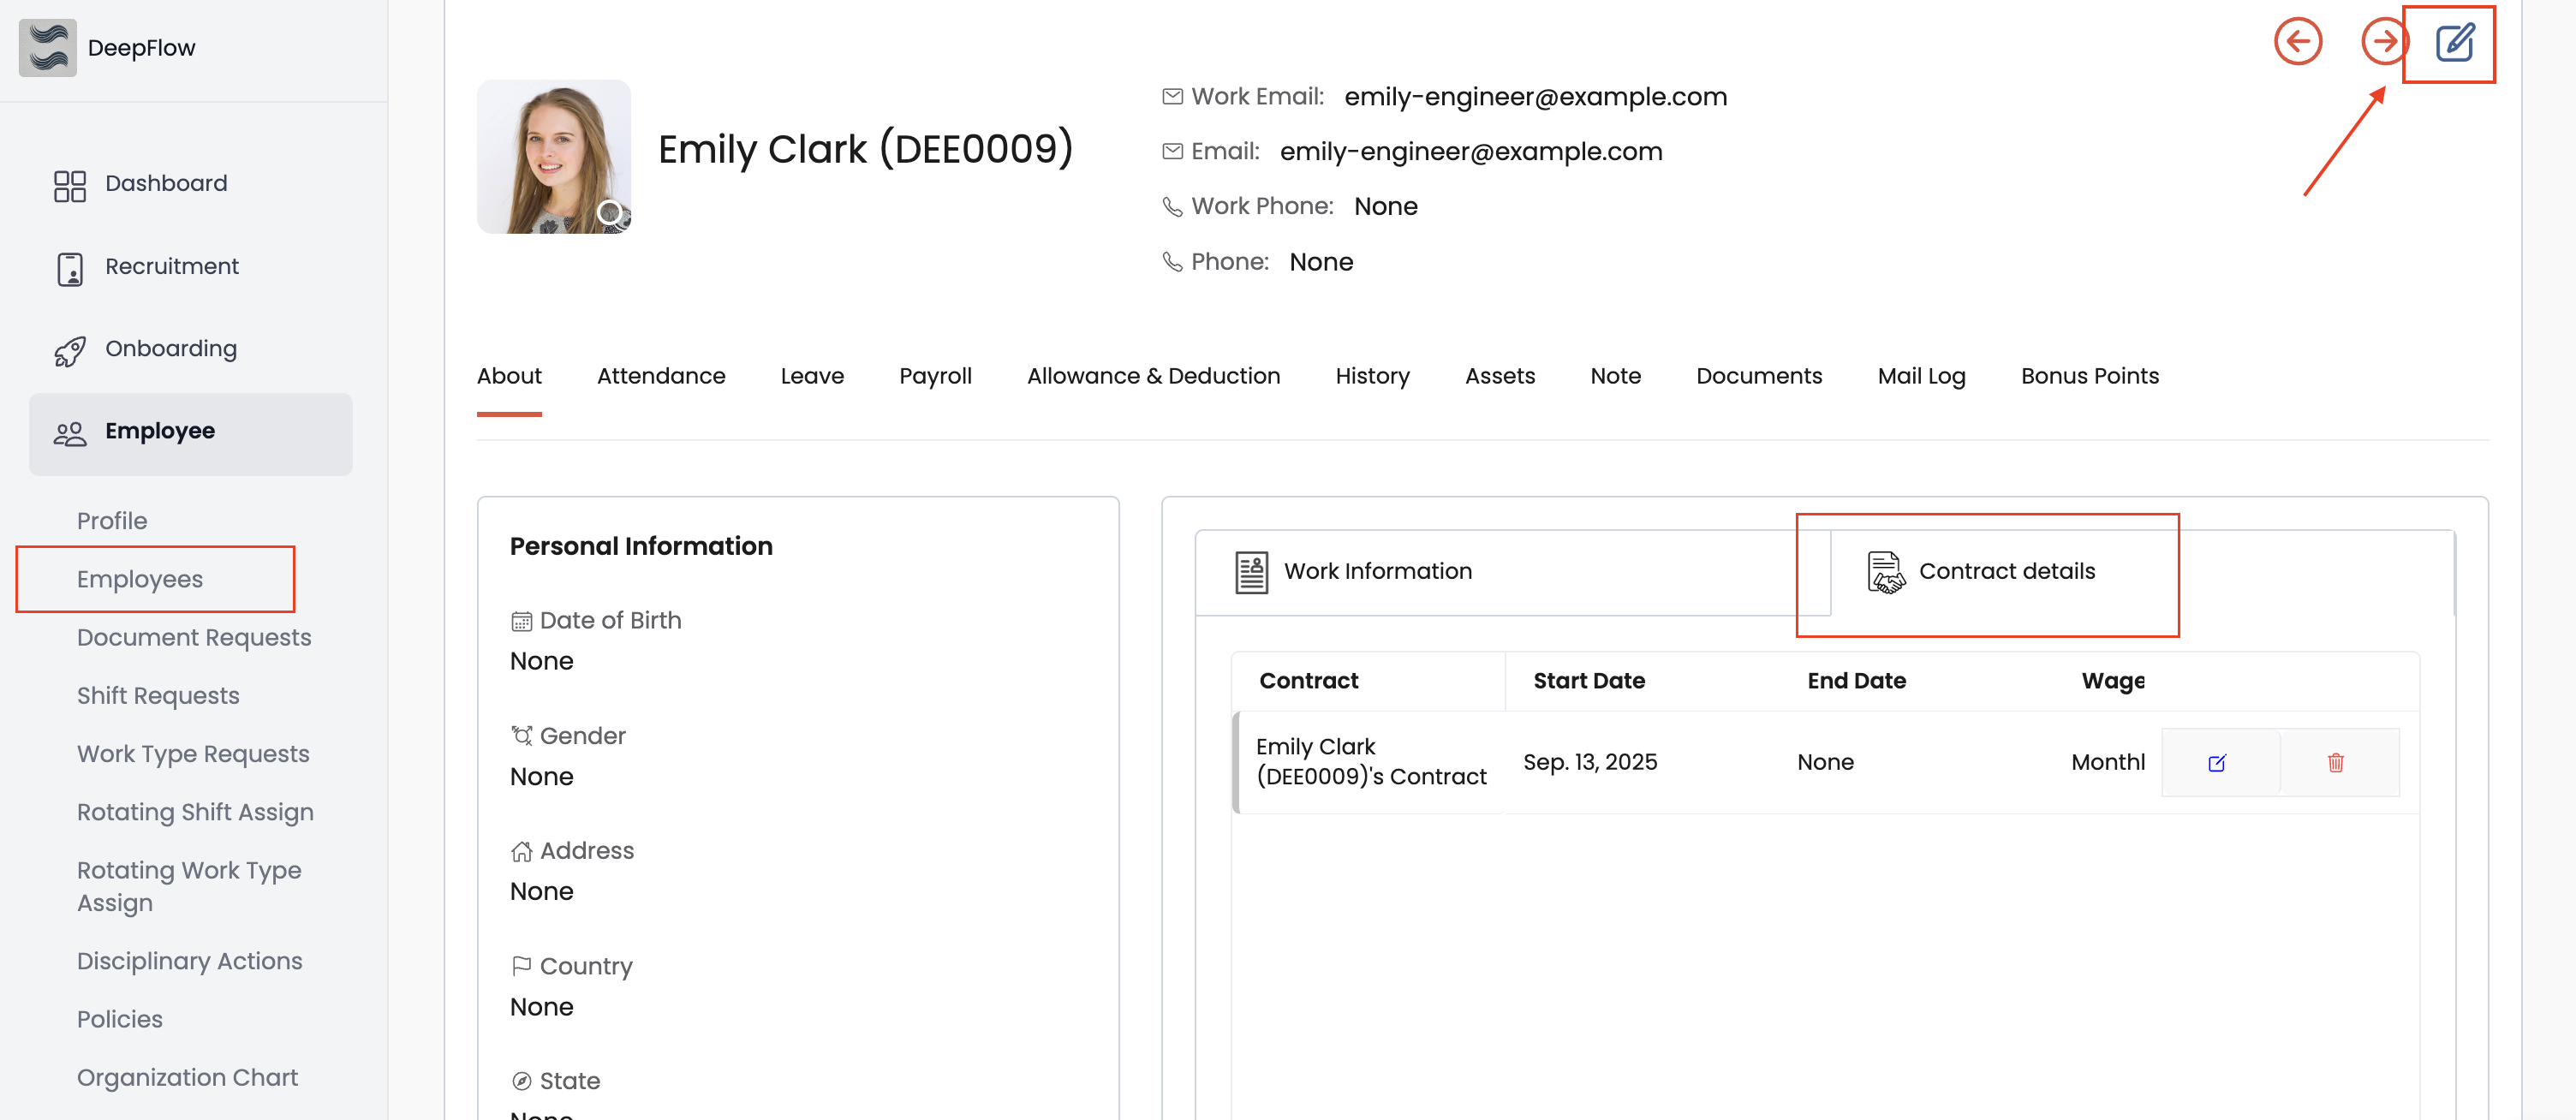Go to next employee arrow
This screenshot has height=1120, width=2576.
2383,42
